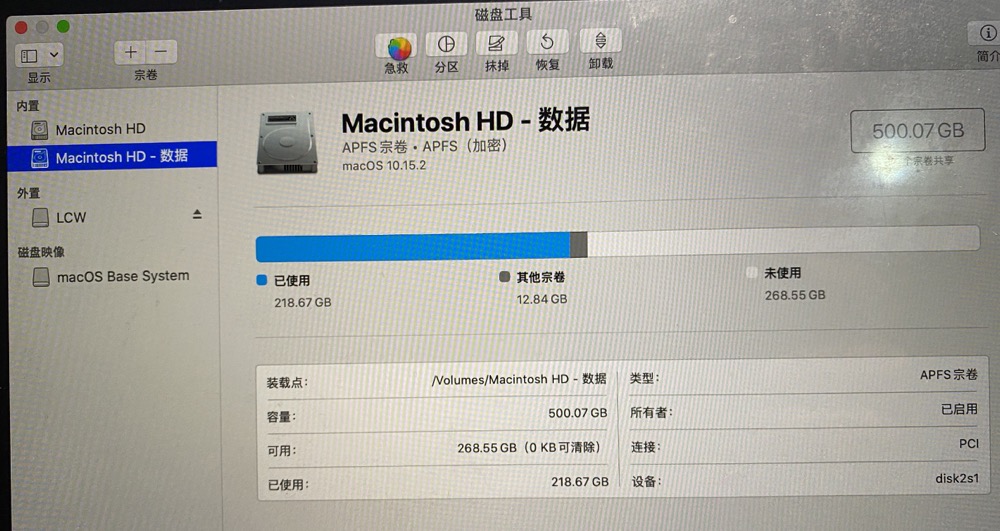Image resolution: width=1000 pixels, height=531 pixels.
Task: Click the unused portion of the storage bar
Action: click(783, 240)
